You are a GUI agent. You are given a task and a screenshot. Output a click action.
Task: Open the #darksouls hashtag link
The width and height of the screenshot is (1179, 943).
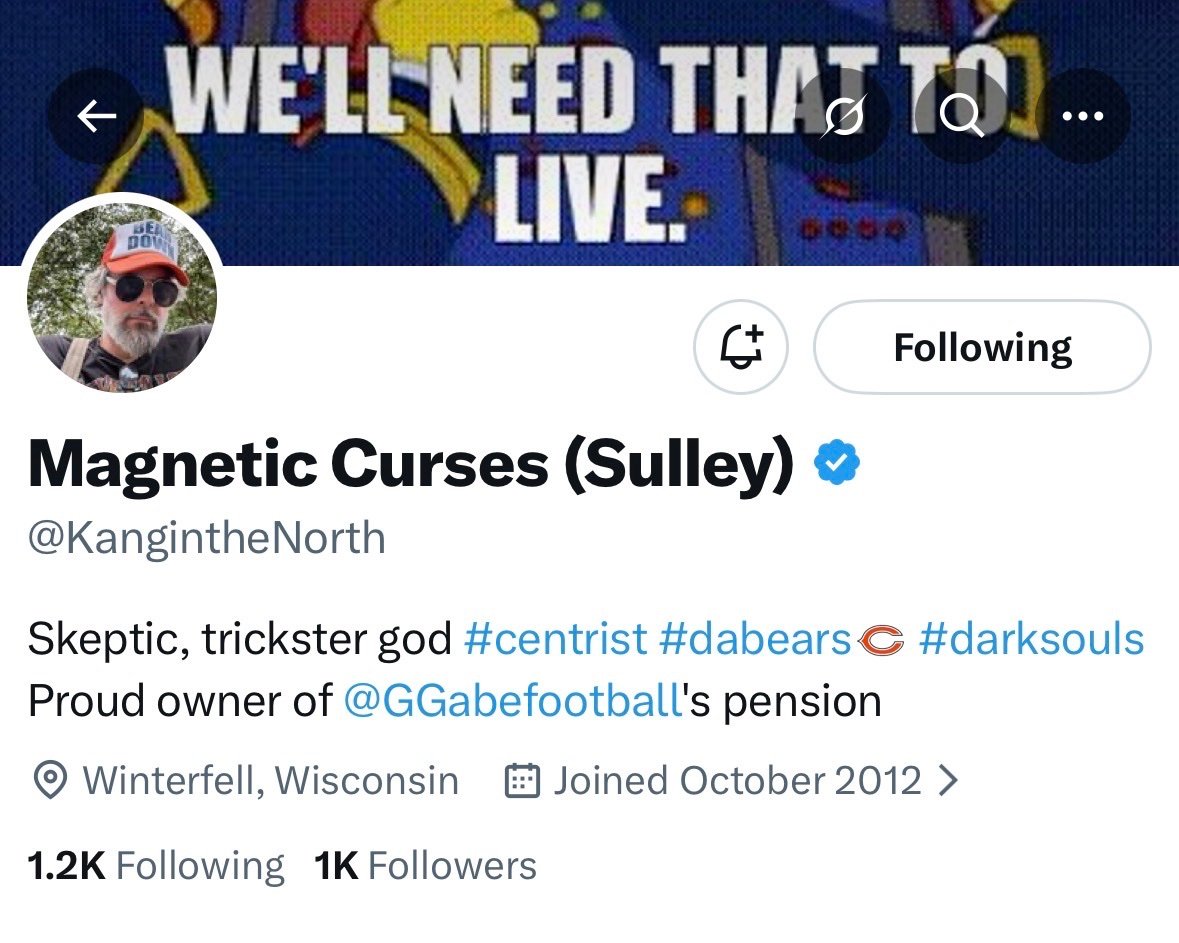pyautogui.click(x=1031, y=639)
